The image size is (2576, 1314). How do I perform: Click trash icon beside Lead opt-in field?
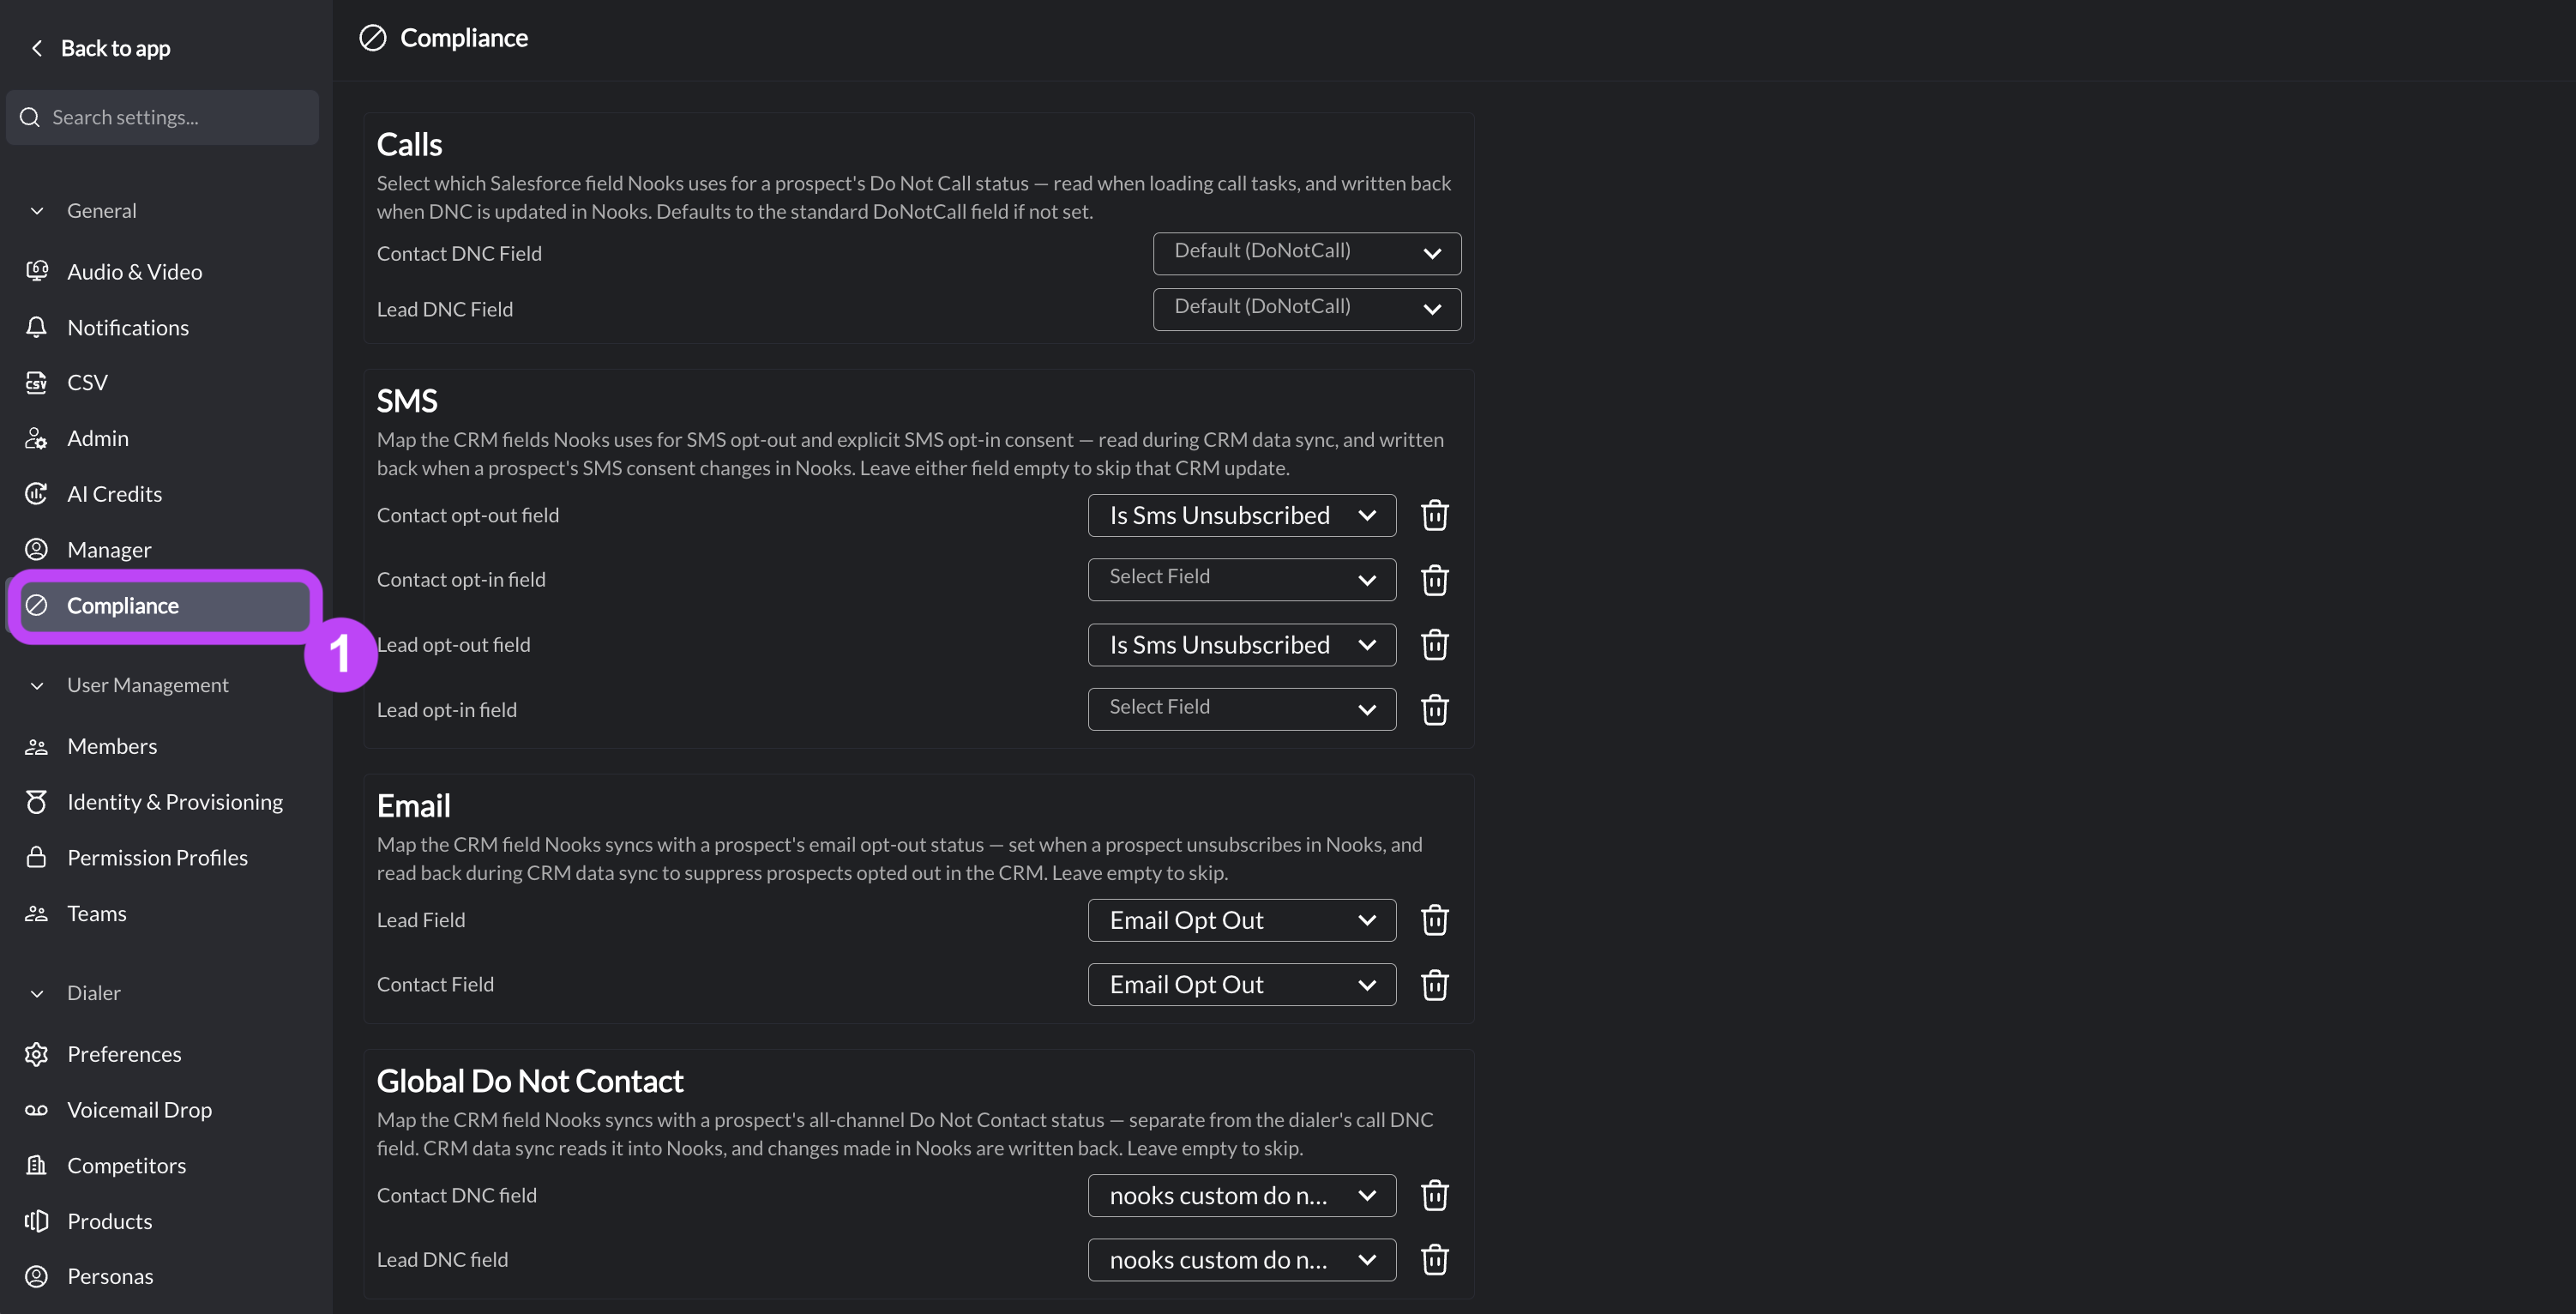coord(1434,709)
